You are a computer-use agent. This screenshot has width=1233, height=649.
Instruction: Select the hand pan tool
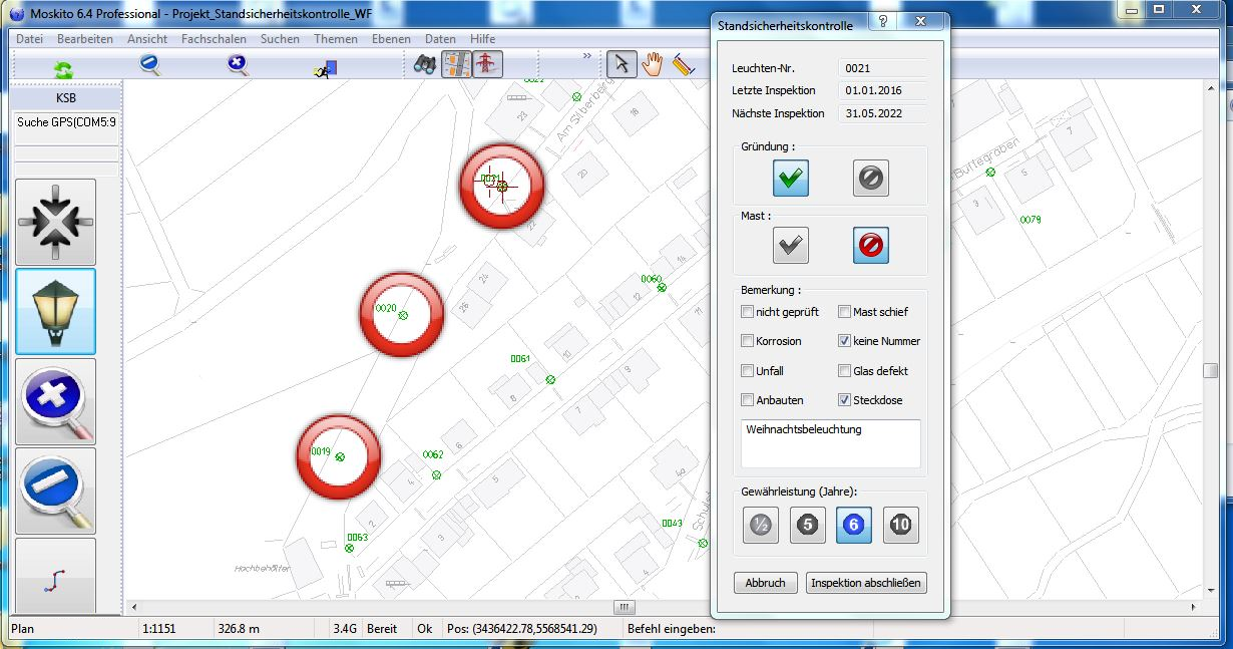tap(652, 65)
